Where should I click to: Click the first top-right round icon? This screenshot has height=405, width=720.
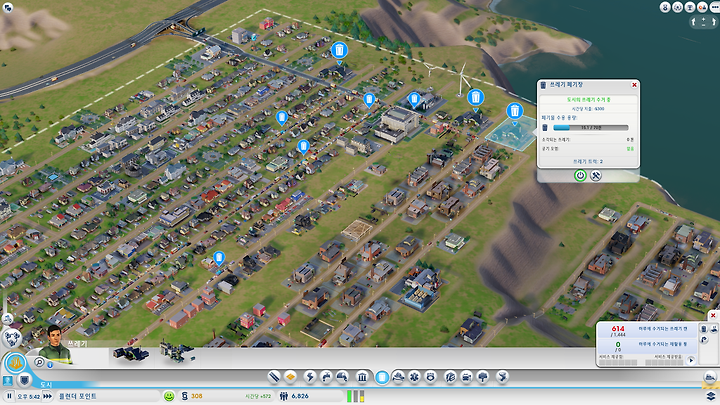click(x=665, y=7)
